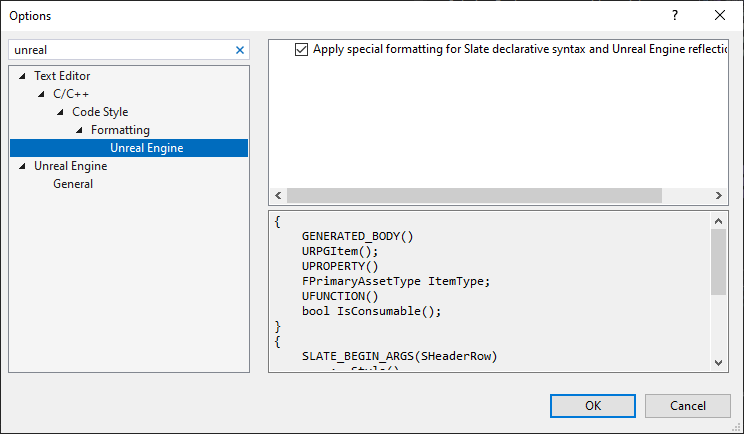The height and width of the screenshot is (434, 744).
Task: Clear the search box with the X icon
Action: pos(240,50)
